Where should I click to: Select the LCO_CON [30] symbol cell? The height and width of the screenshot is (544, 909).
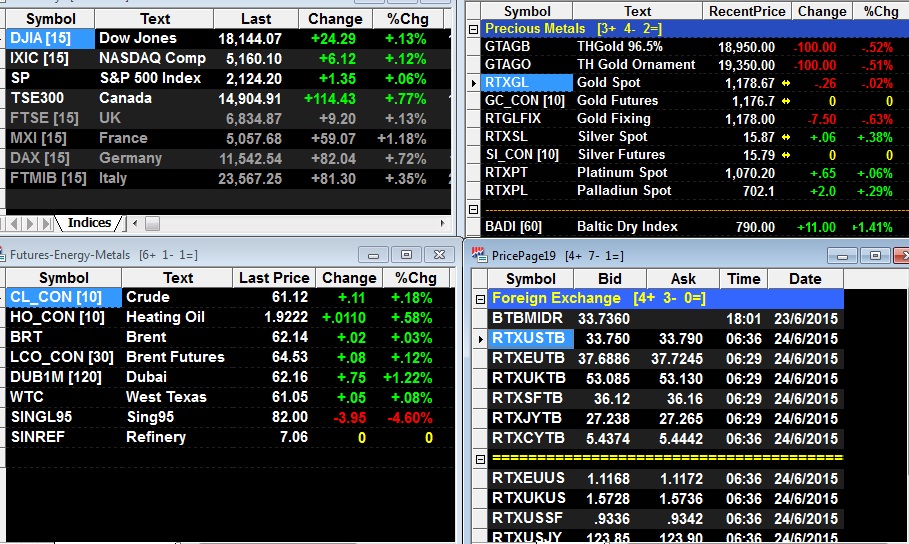click(x=63, y=357)
